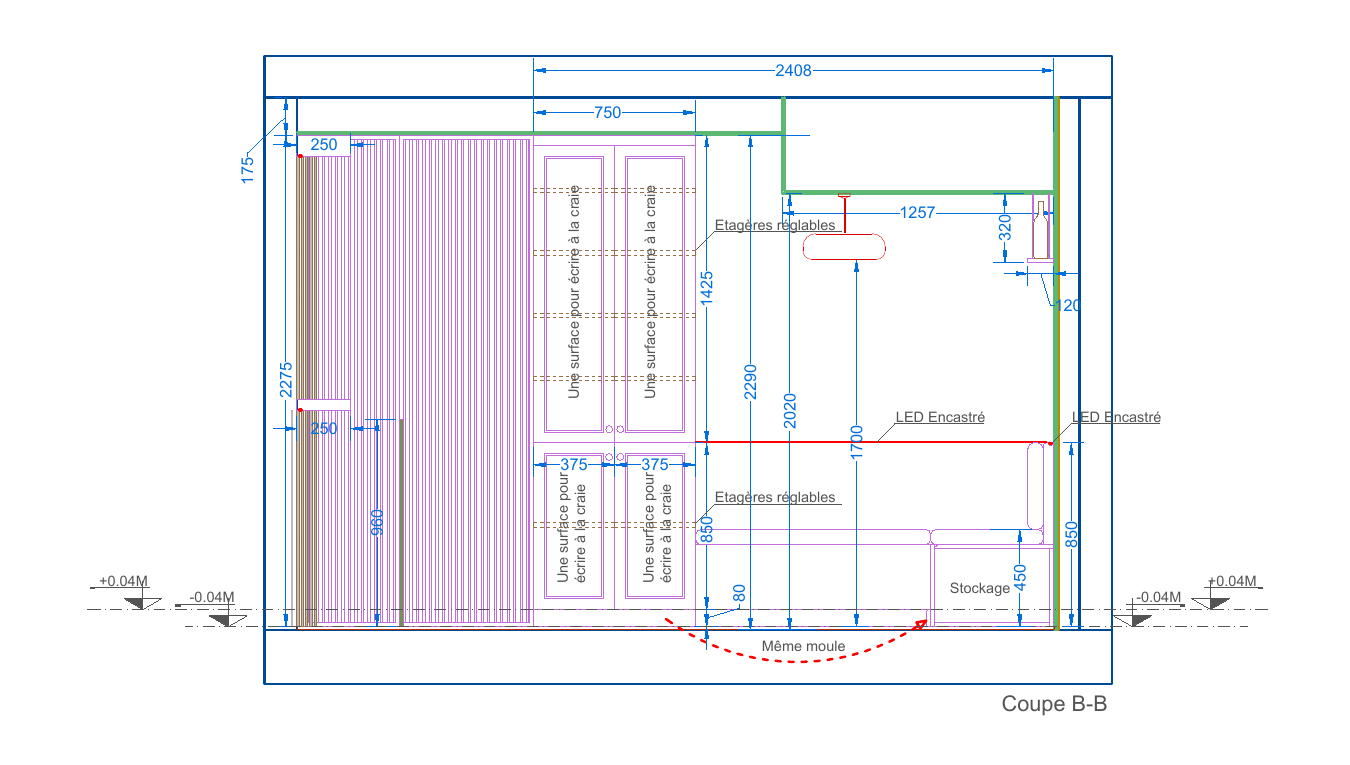Click the 2290 vertical dimension

[x=751, y=382]
